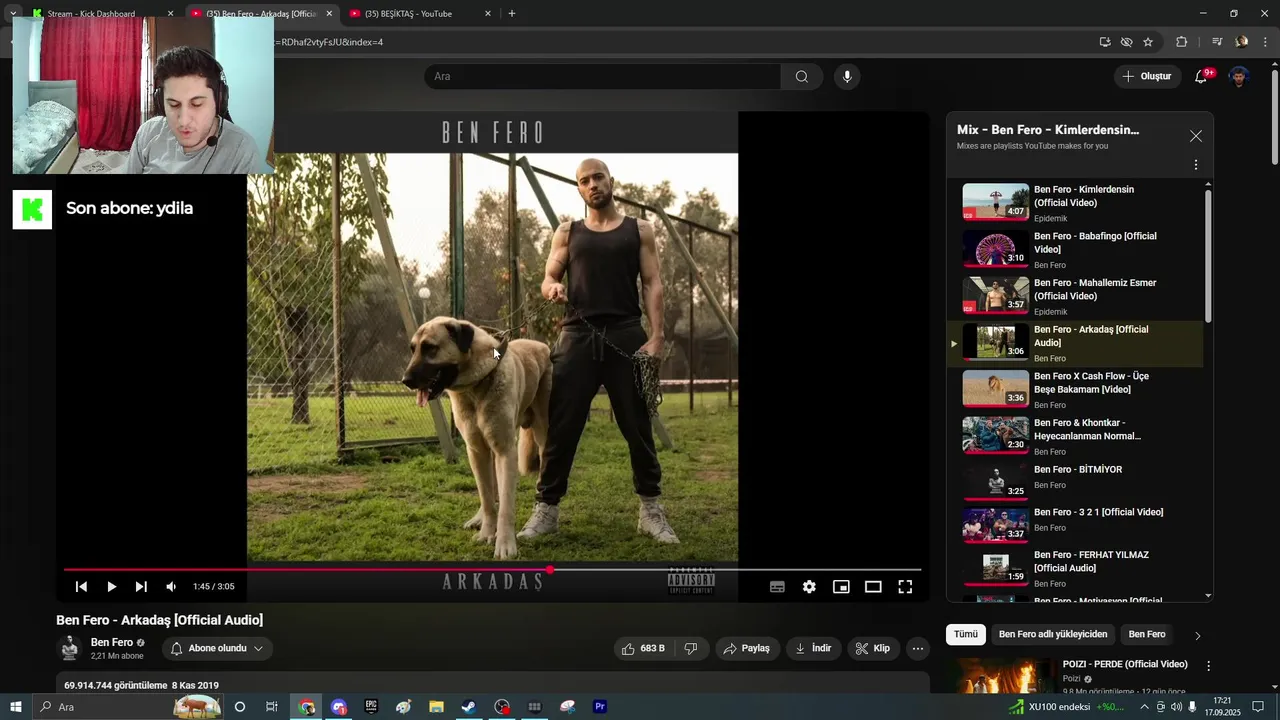This screenshot has width=1280, height=720.
Task: Download the video via İndir
Action: 813,648
